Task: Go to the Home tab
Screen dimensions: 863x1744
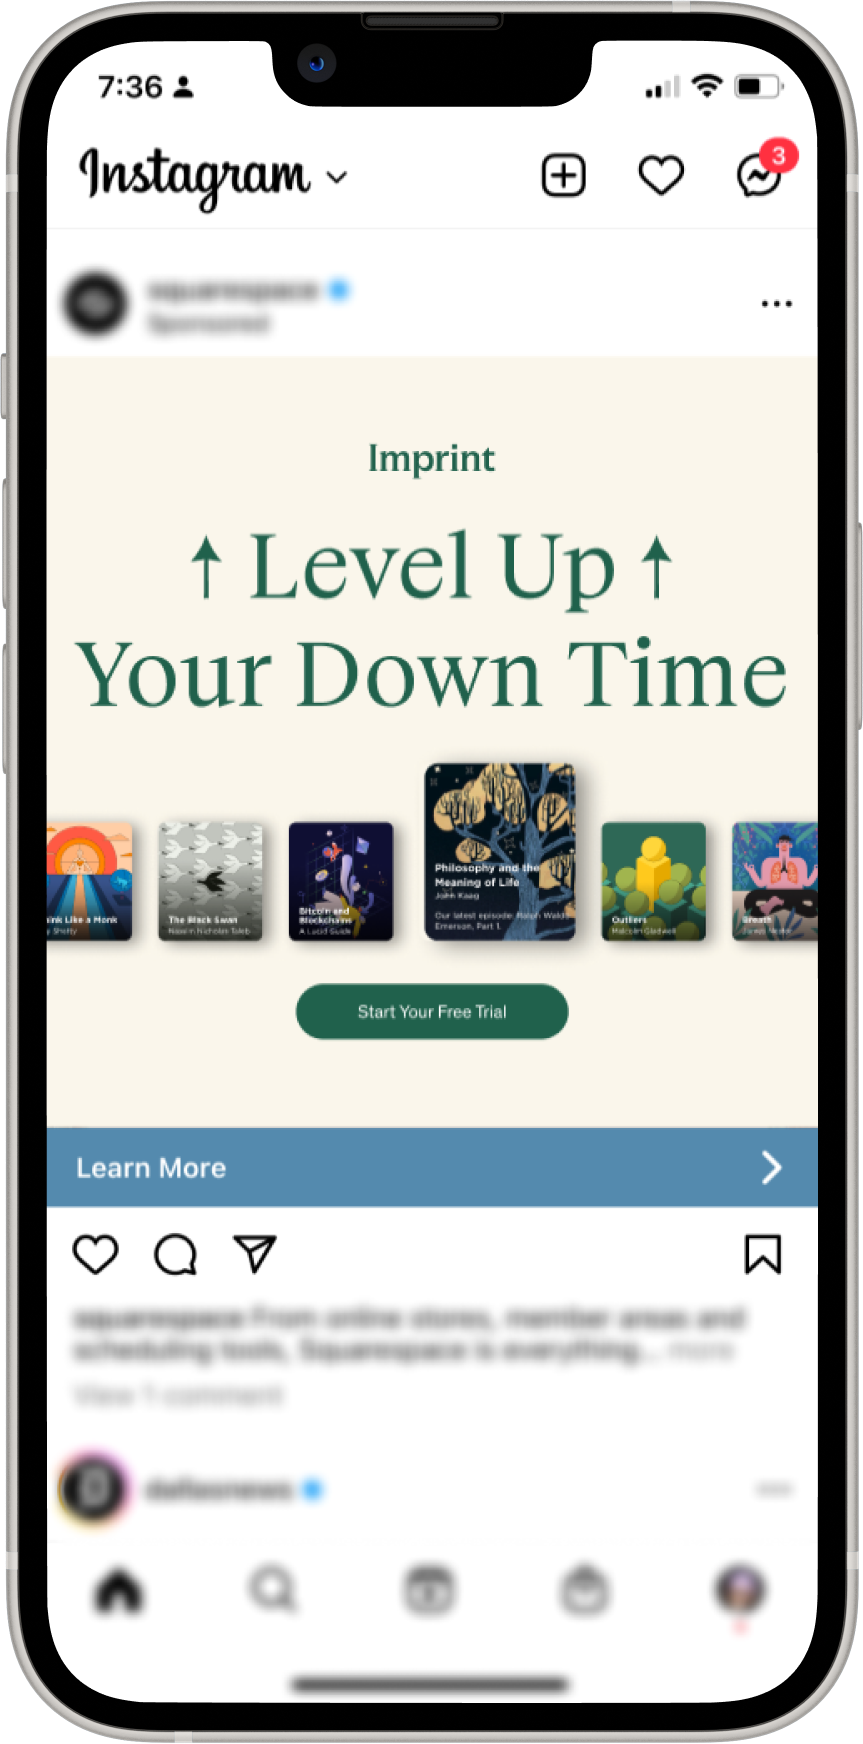Action: click(x=119, y=1590)
